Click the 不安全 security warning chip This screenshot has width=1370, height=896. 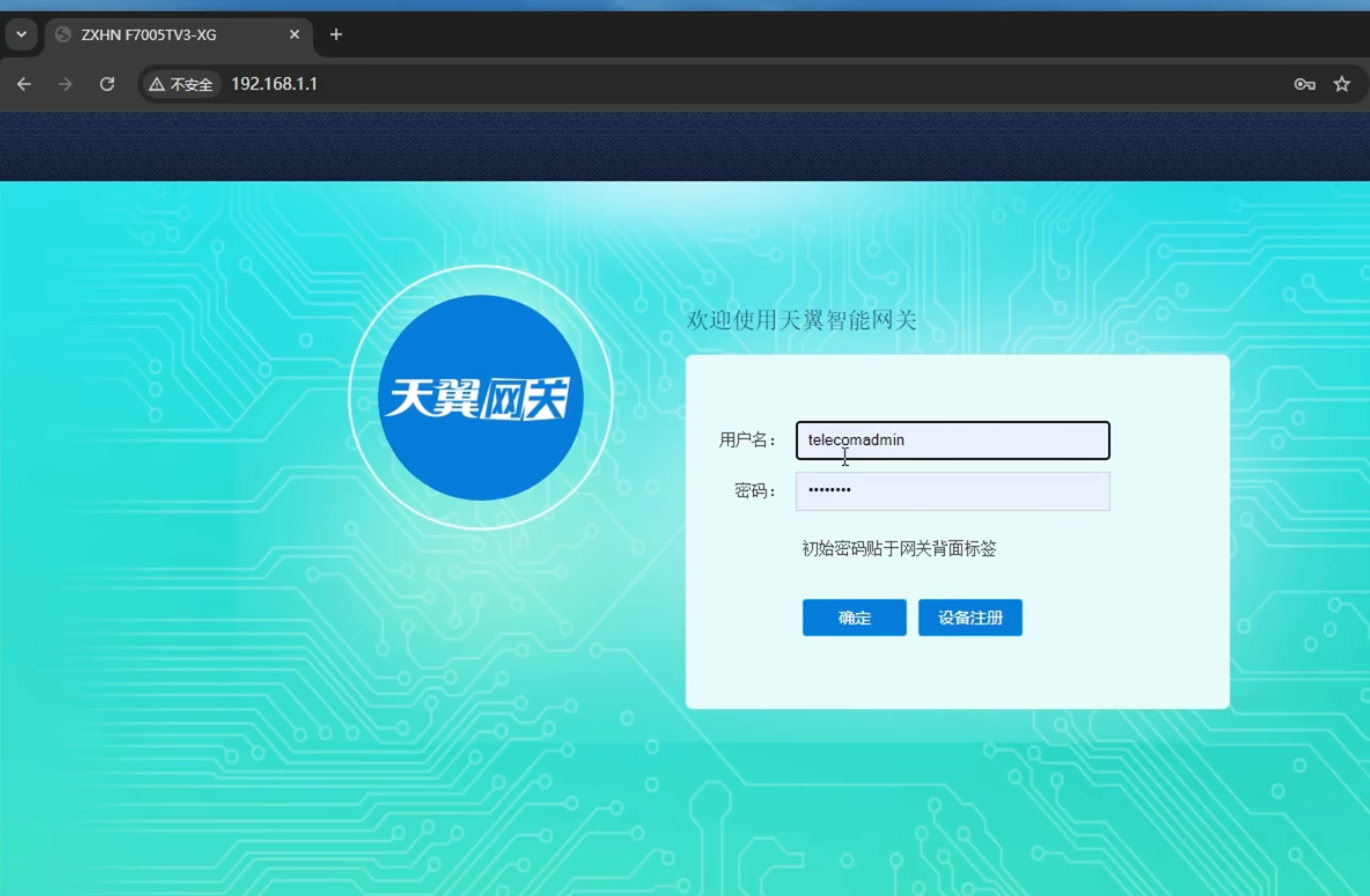(181, 85)
